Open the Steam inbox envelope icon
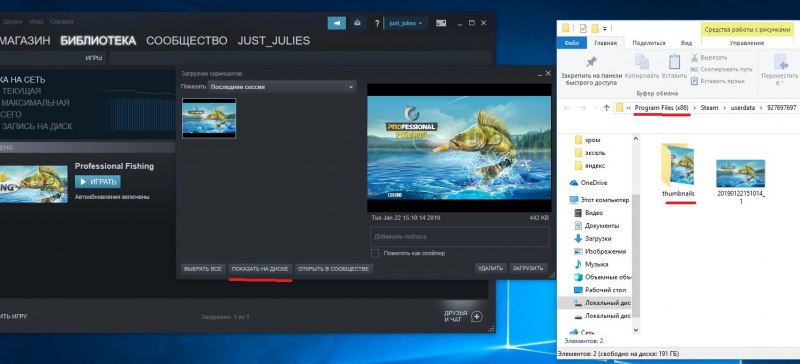Viewport: 800px width, 364px height. [x=358, y=23]
